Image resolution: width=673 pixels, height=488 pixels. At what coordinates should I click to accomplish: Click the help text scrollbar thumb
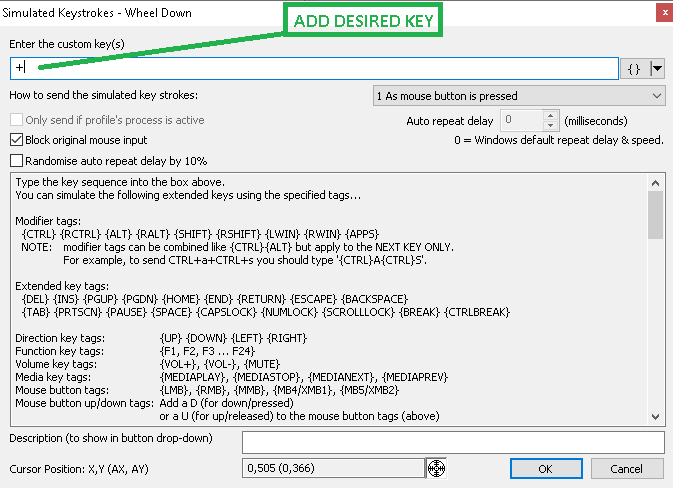point(655,215)
